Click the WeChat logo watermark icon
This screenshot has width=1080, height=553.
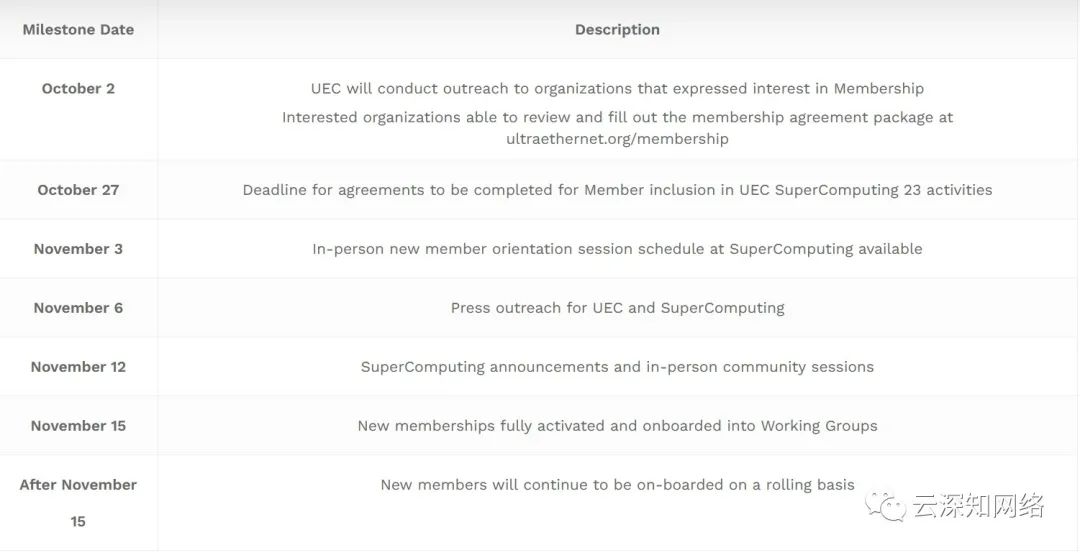886,505
